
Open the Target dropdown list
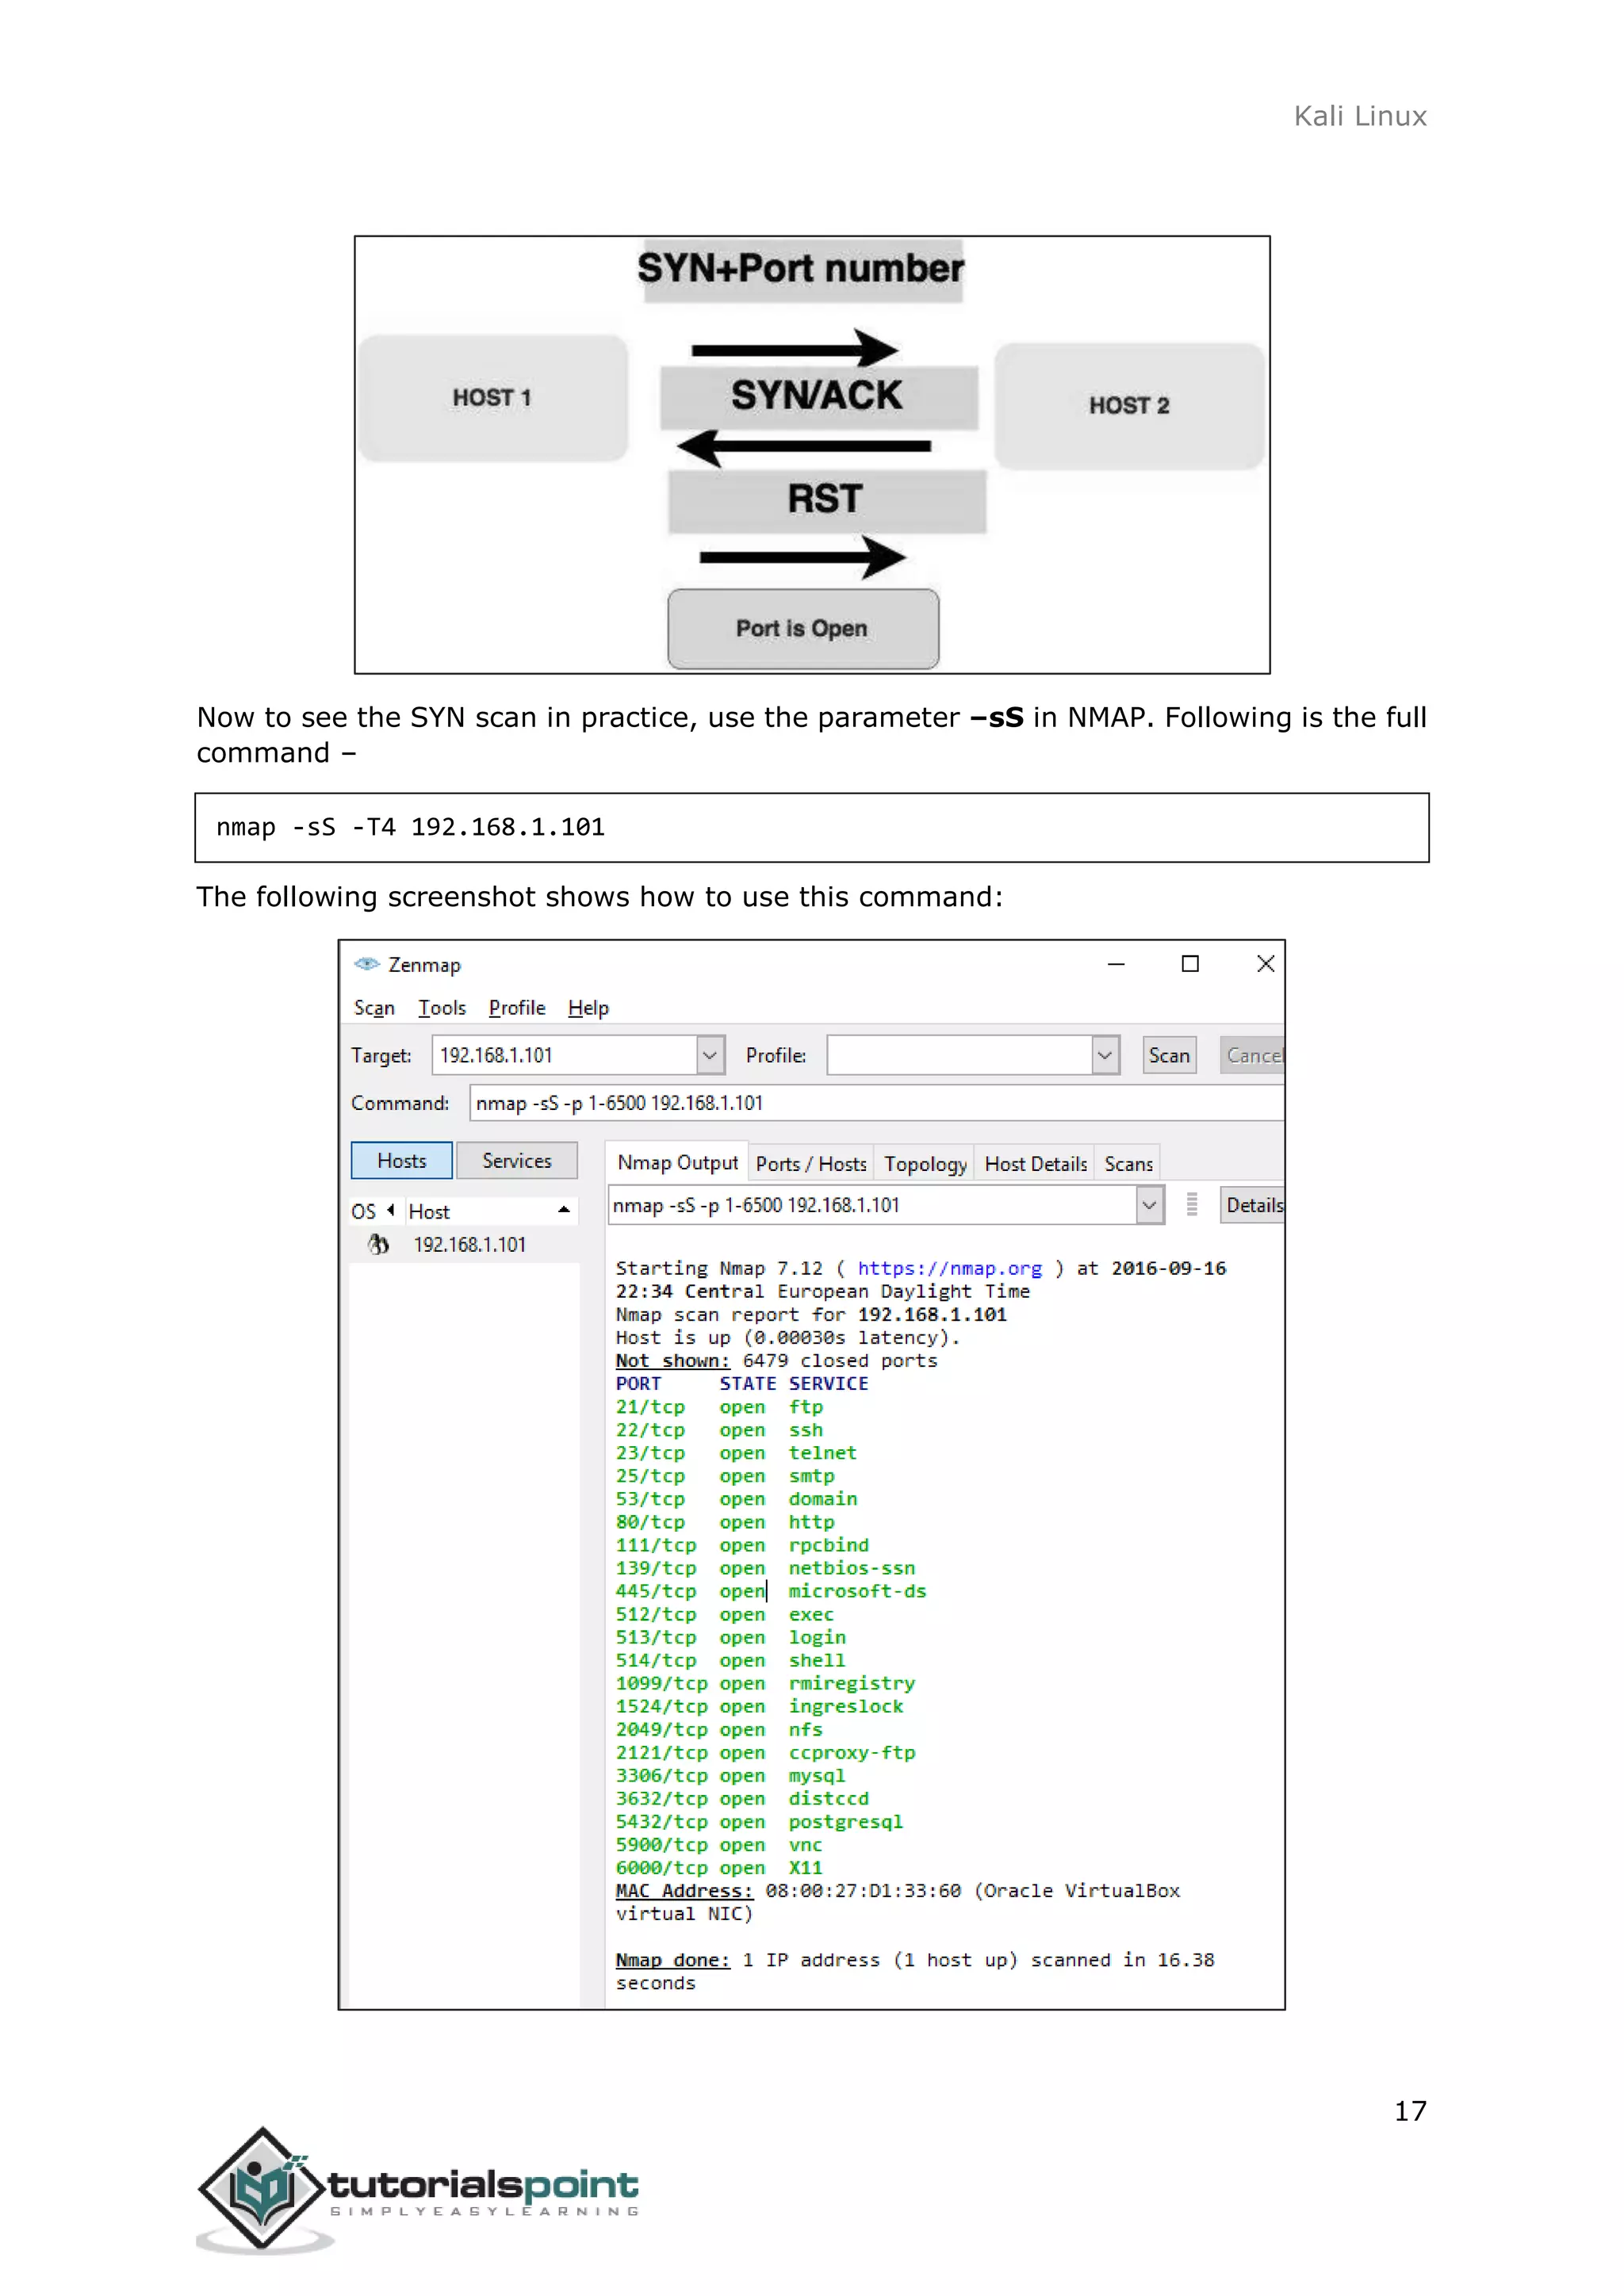709,1055
